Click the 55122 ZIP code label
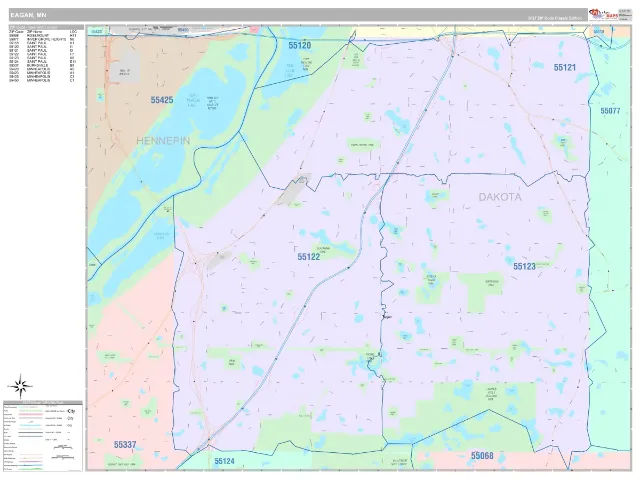The height and width of the screenshot is (480, 640). click(x=309, y=256)
